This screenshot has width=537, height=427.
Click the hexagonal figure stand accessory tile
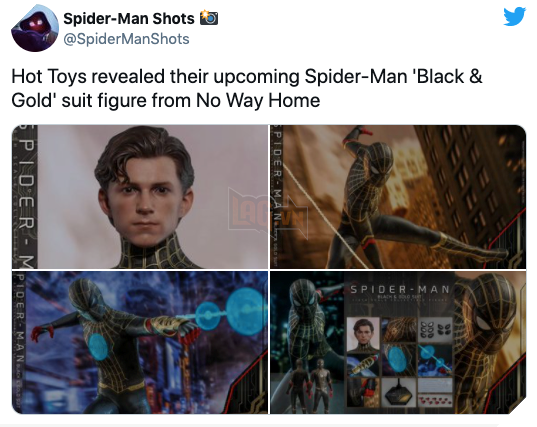[399, 393]
